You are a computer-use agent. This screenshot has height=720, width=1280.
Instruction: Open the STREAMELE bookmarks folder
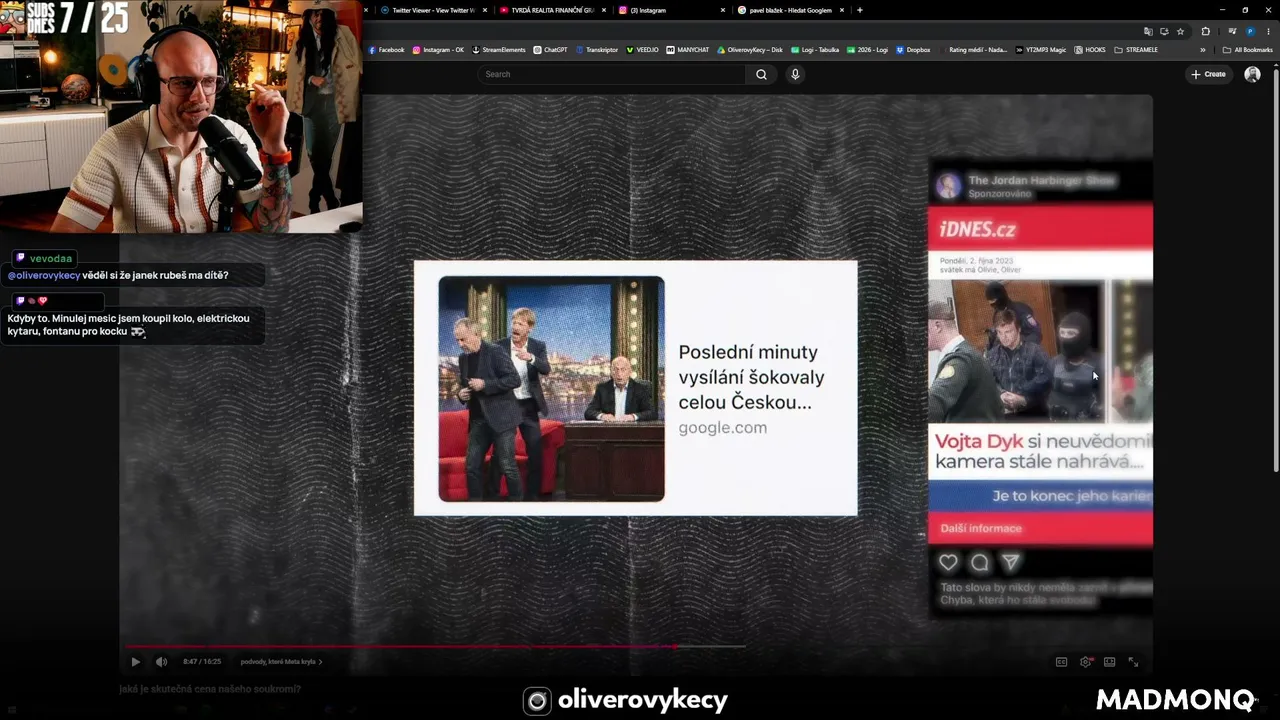(1135, 49)
